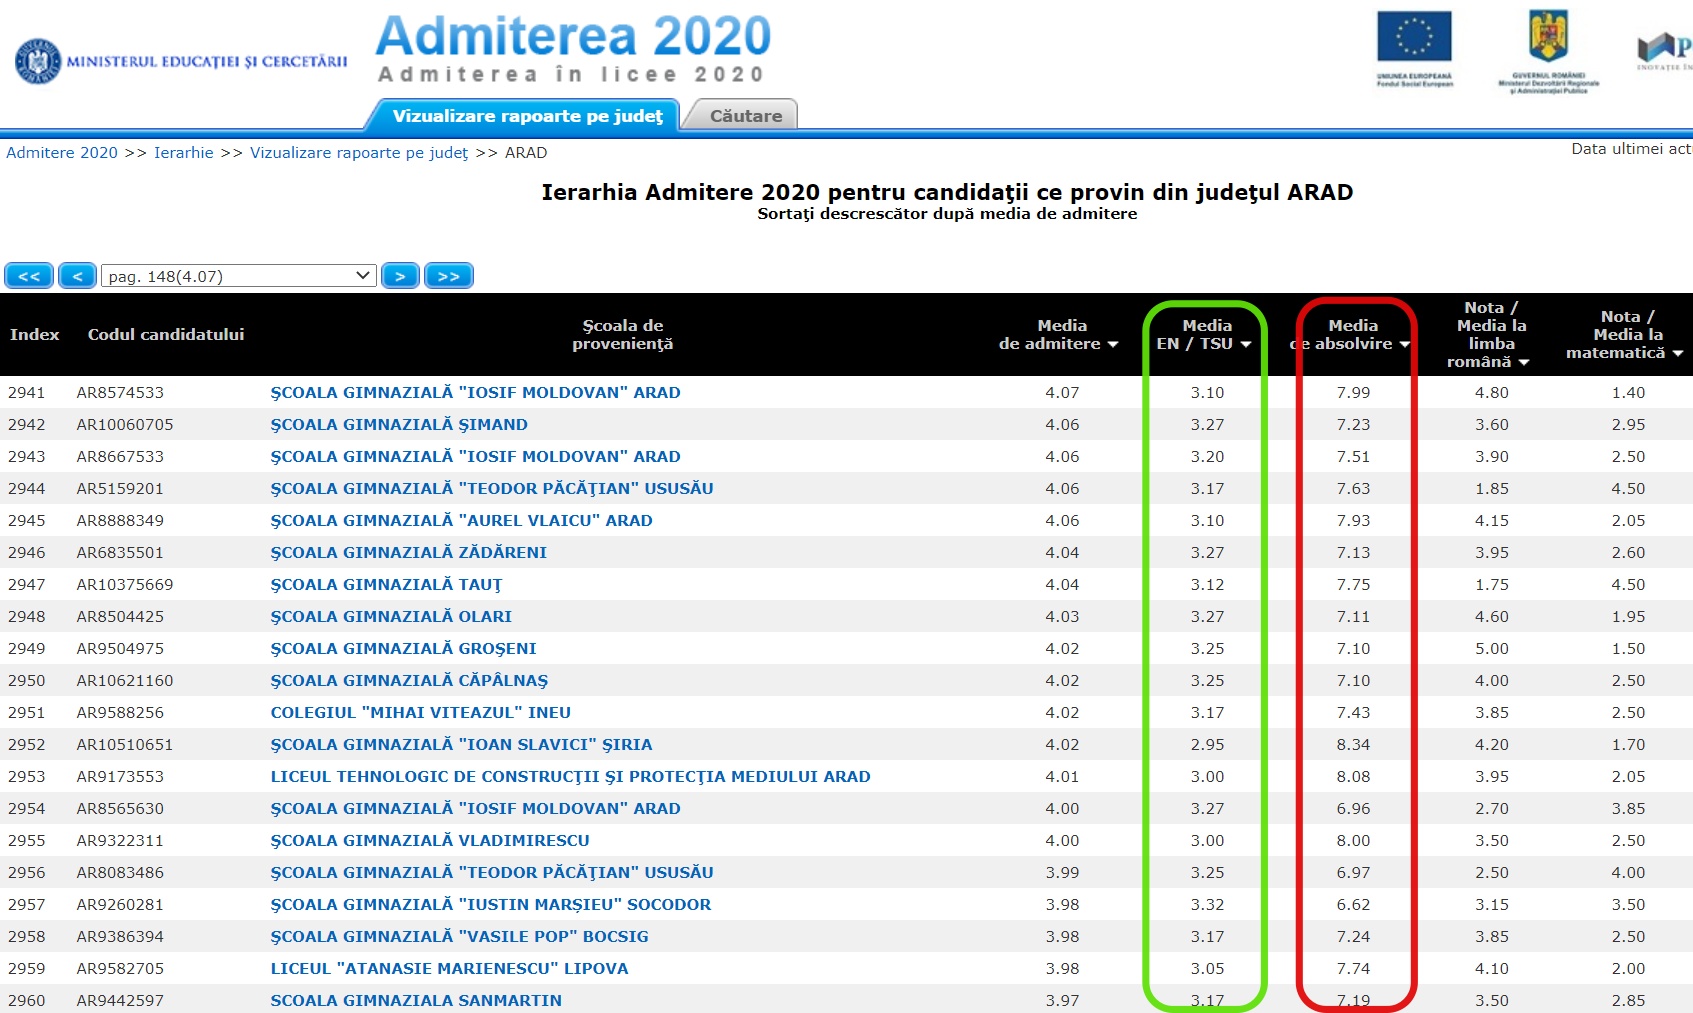Open Școala Gimnazială Zădăreni link
Screen dimensions: 1693x1013
408,552
